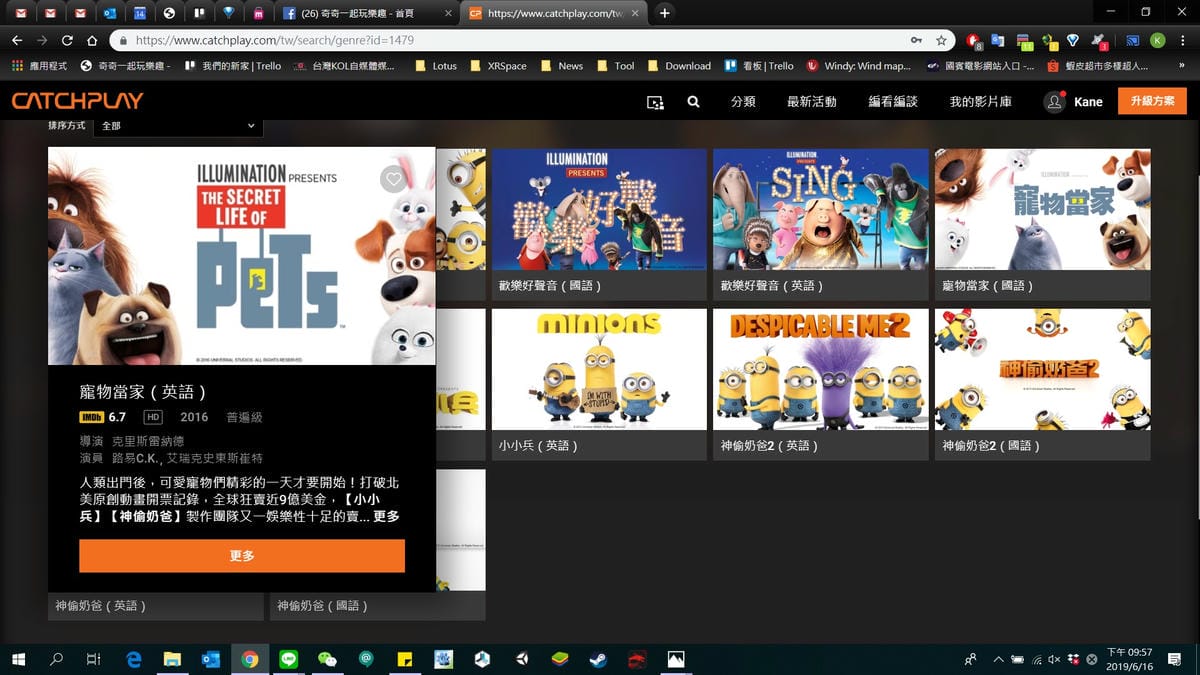The width and height of the screenshot is (1200, 675).
Task: Click the address bar URL field
Action: (520, 41)
